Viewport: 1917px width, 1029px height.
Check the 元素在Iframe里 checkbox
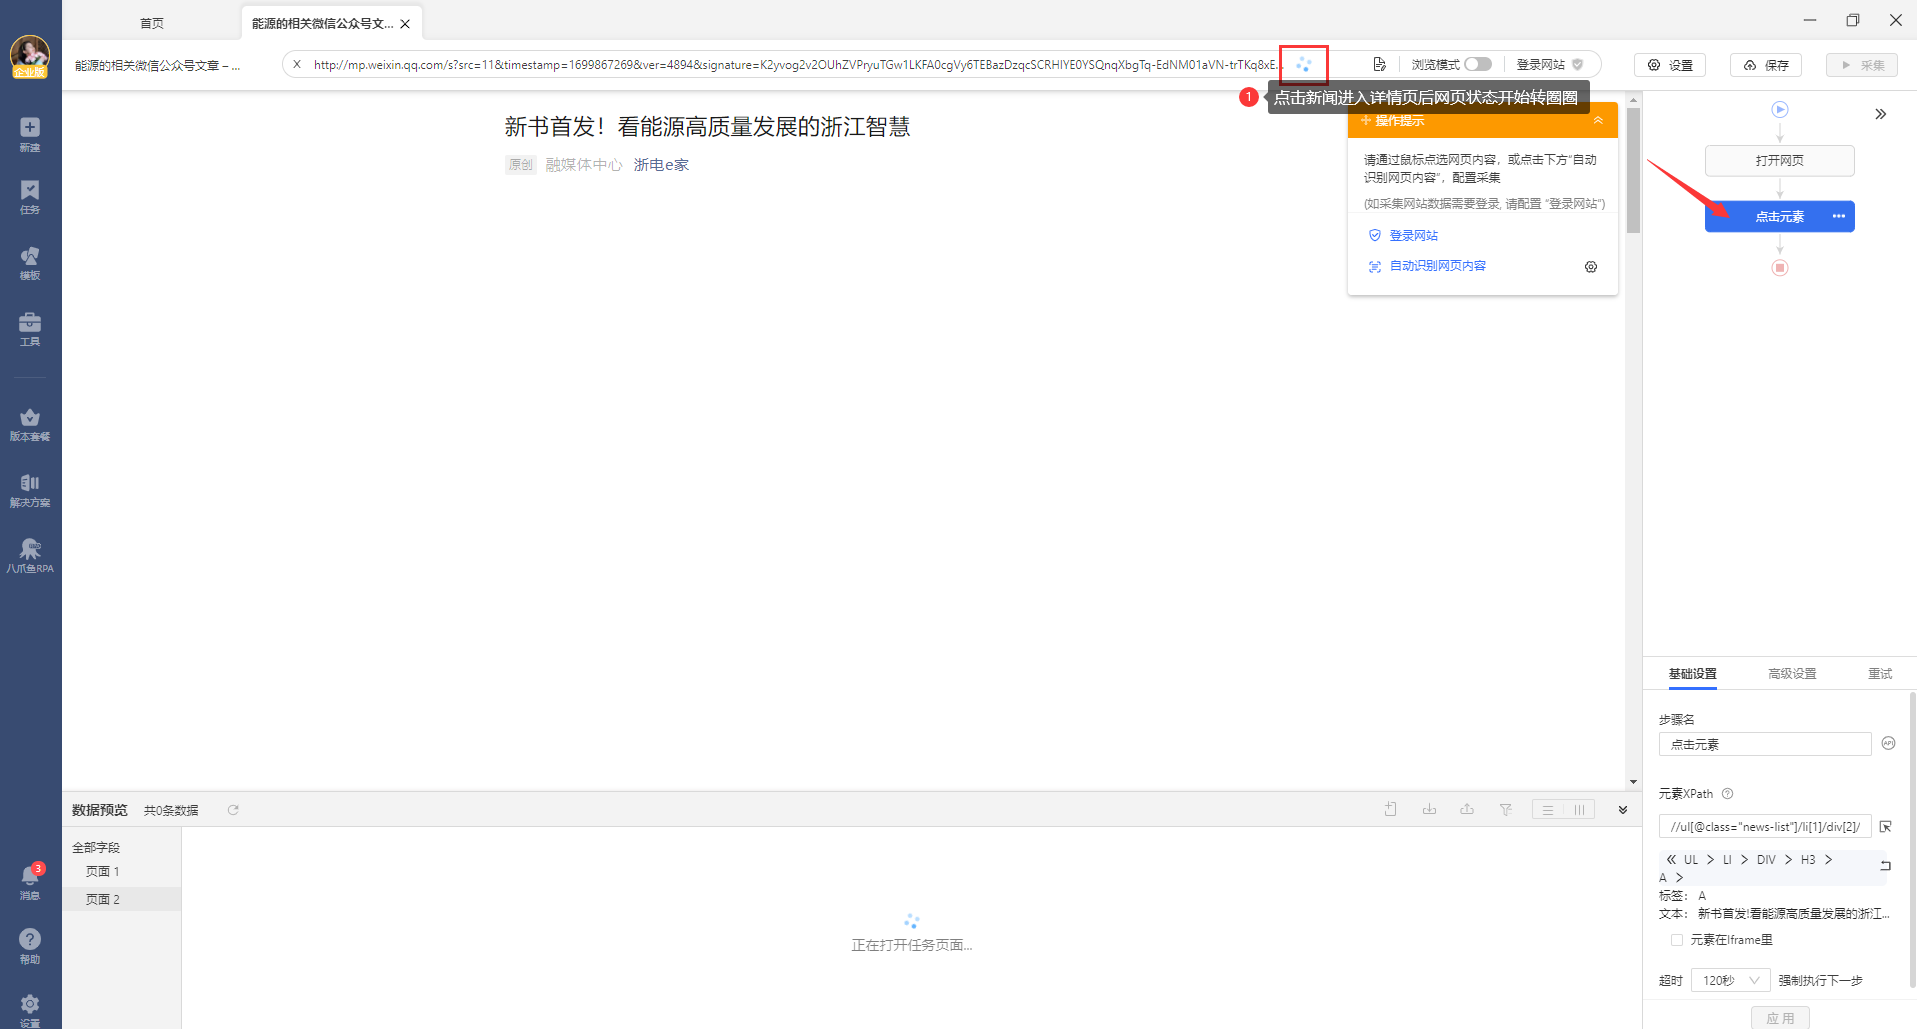click(1677, 940)
